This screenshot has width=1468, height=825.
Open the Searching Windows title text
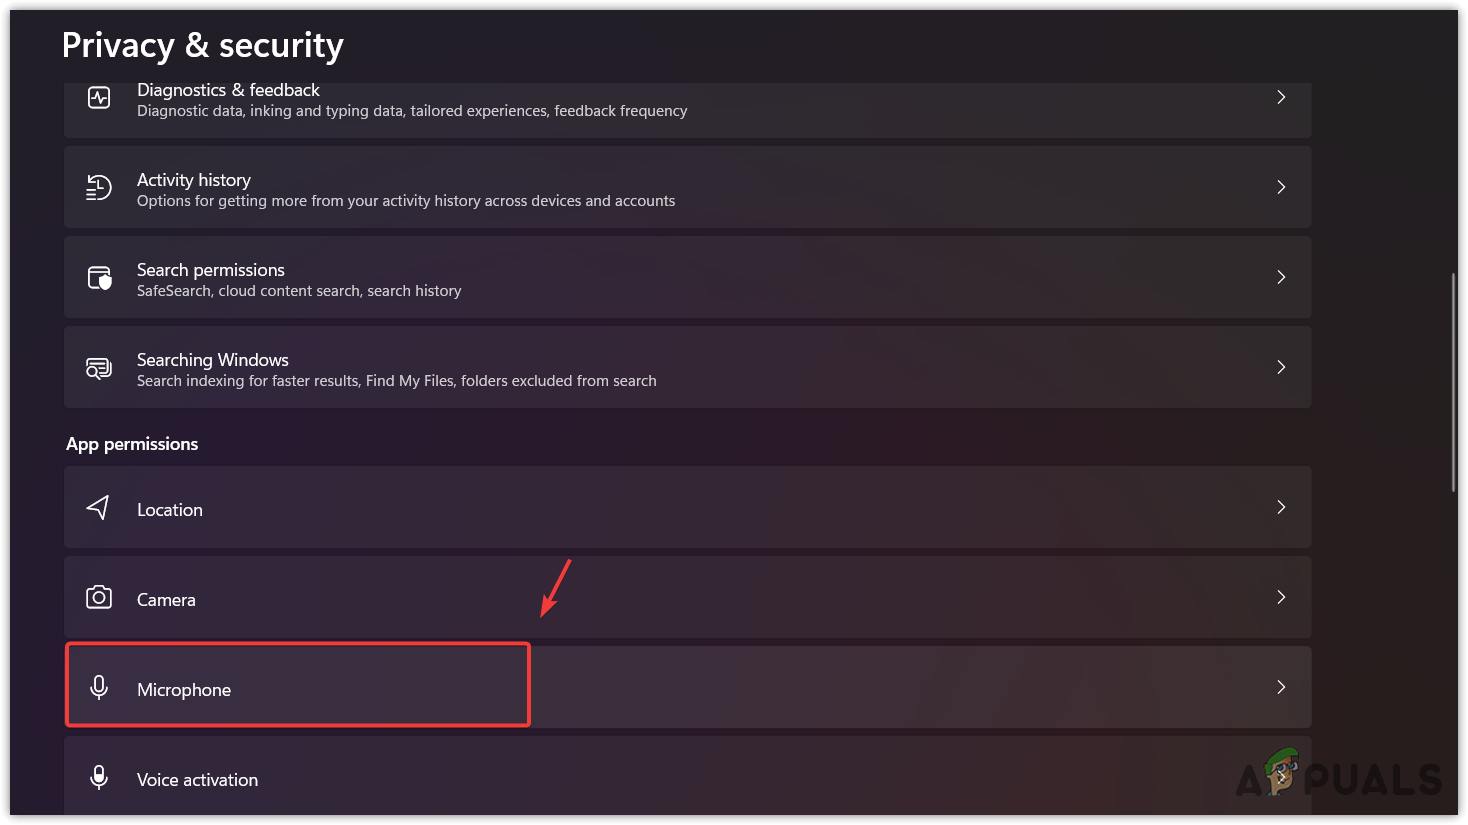[213, 360]
